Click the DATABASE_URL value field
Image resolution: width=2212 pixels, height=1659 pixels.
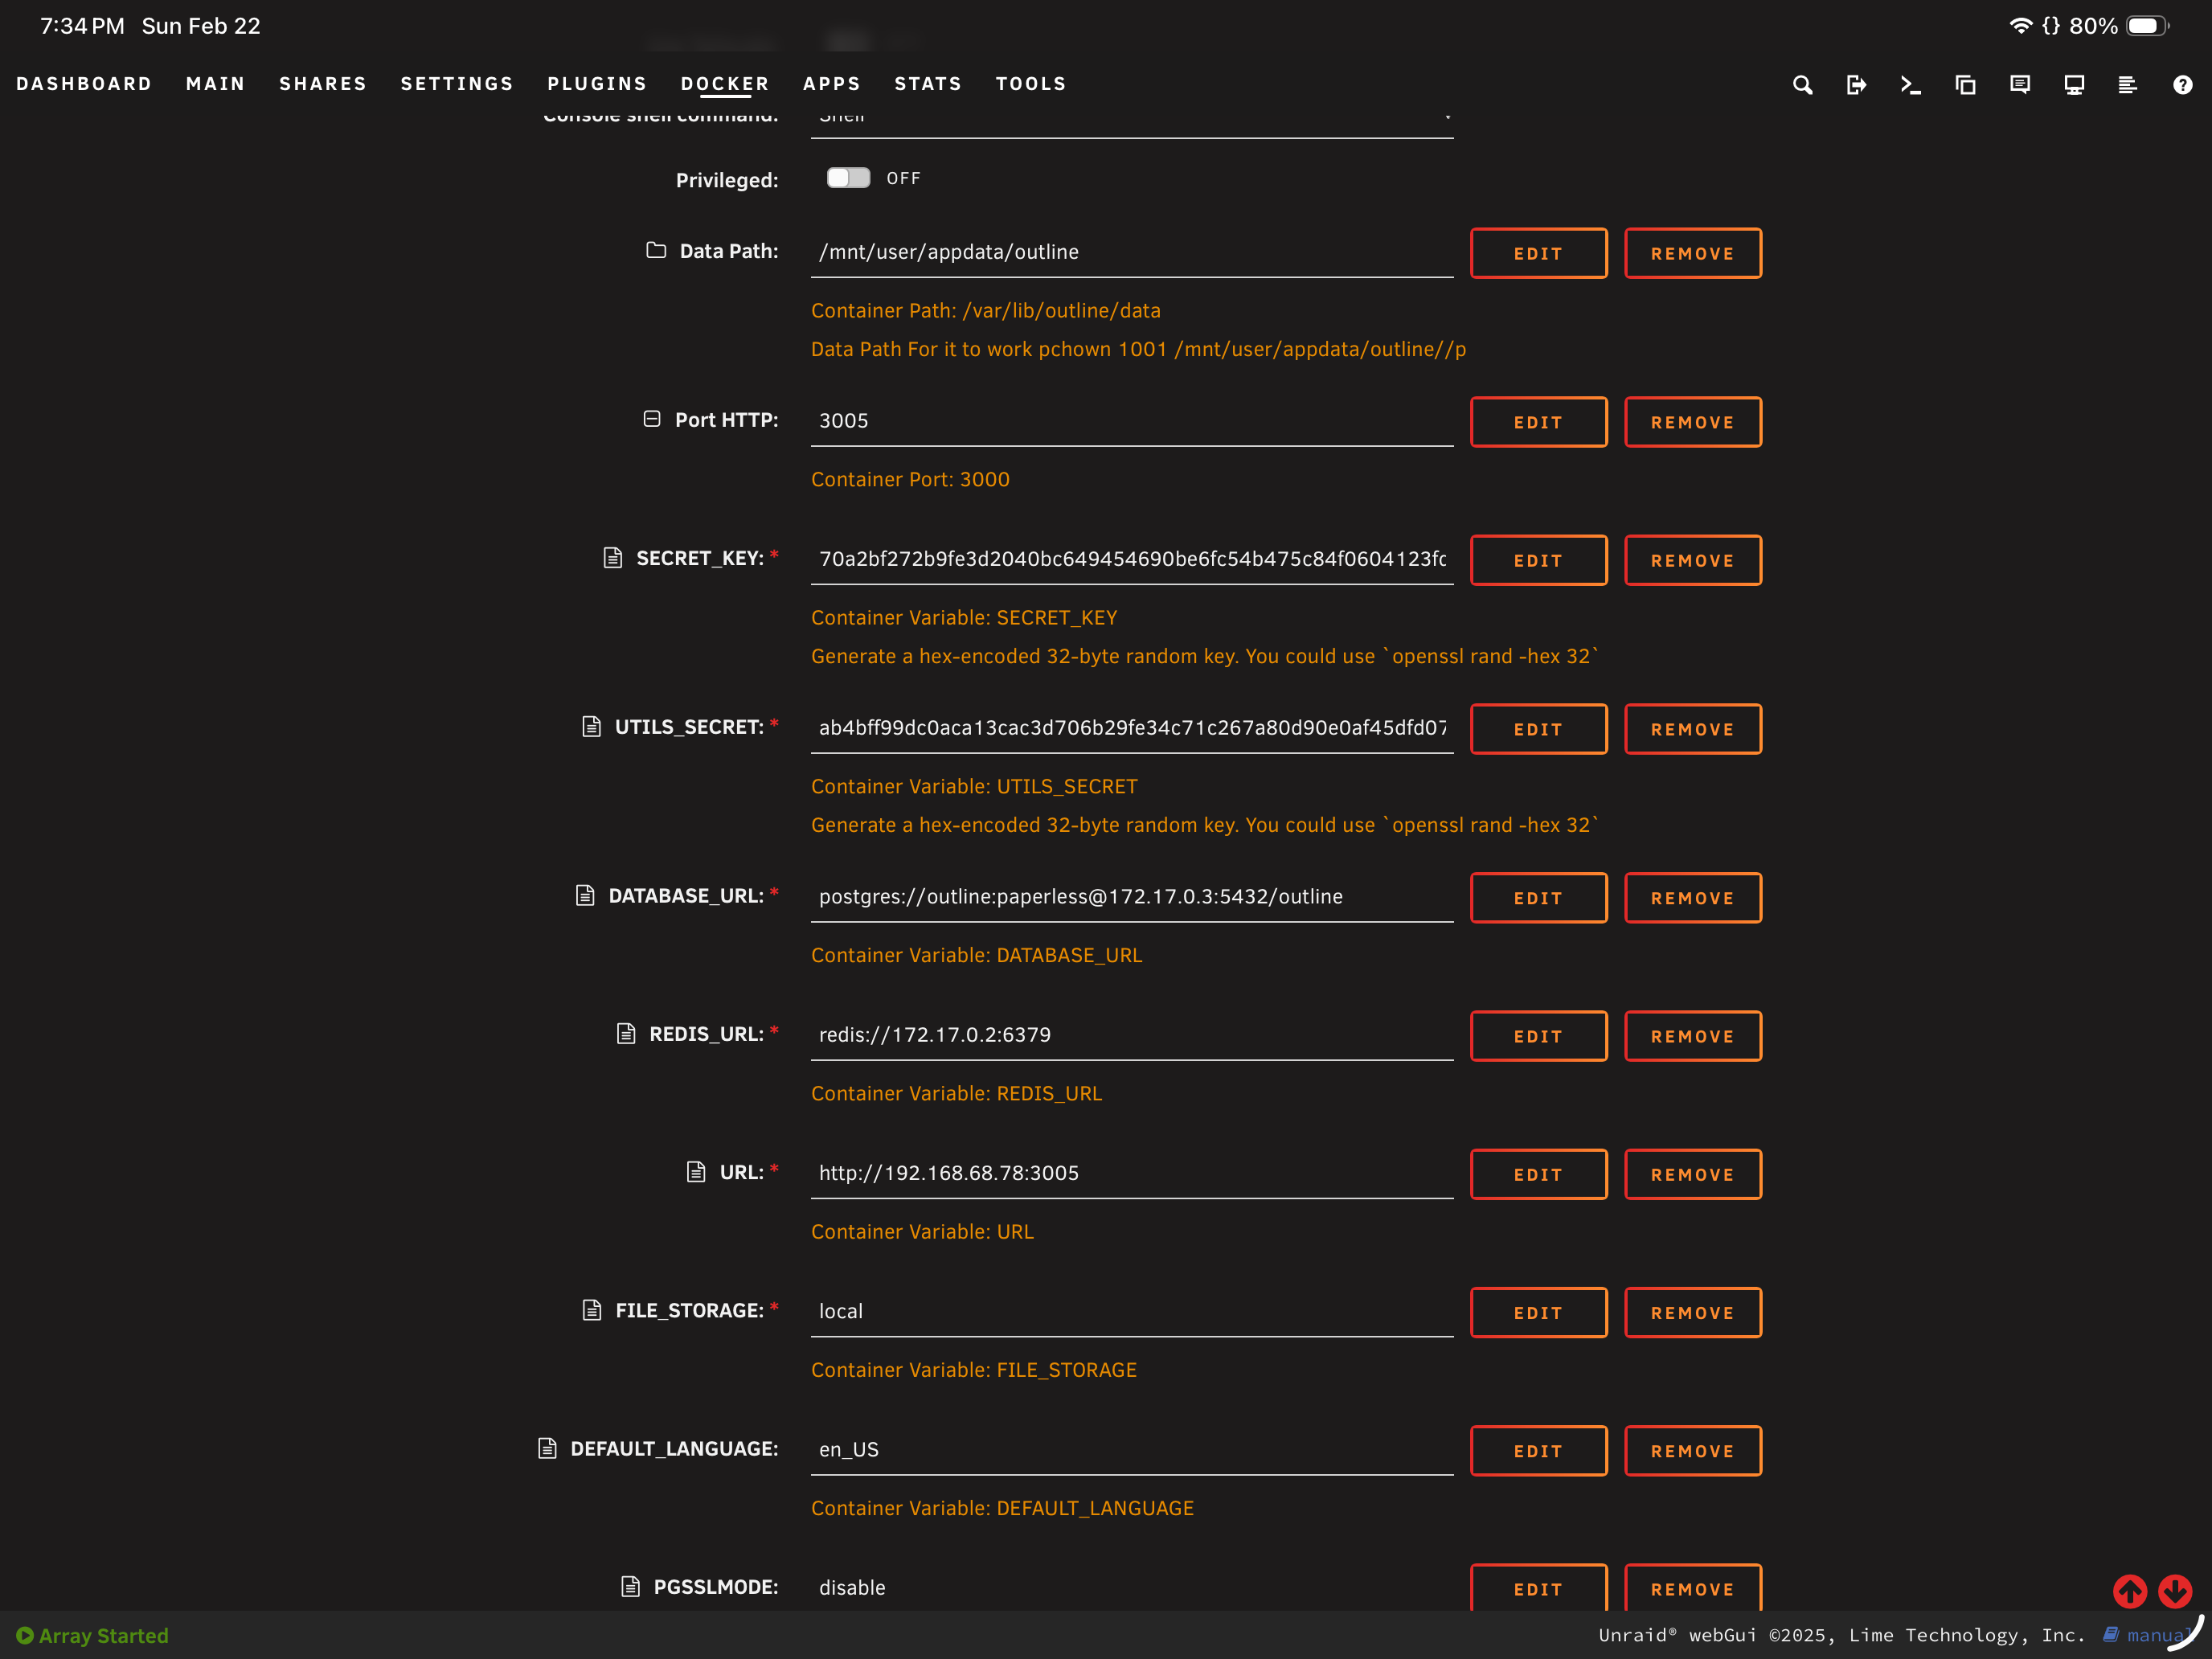(x=1132, y=897)
